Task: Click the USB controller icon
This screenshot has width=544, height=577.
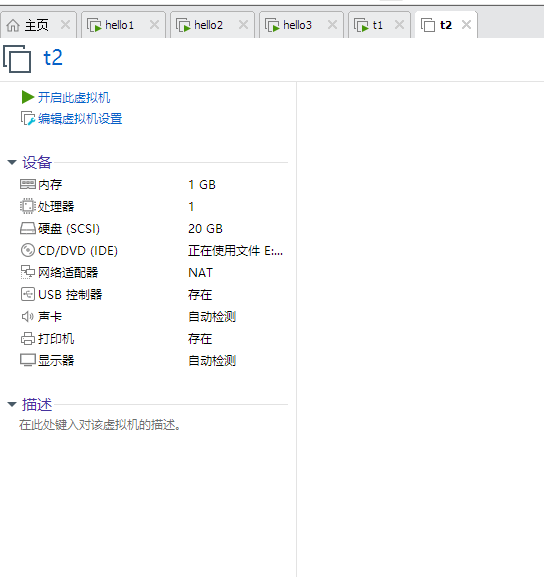Action: [x=28, y=294]
